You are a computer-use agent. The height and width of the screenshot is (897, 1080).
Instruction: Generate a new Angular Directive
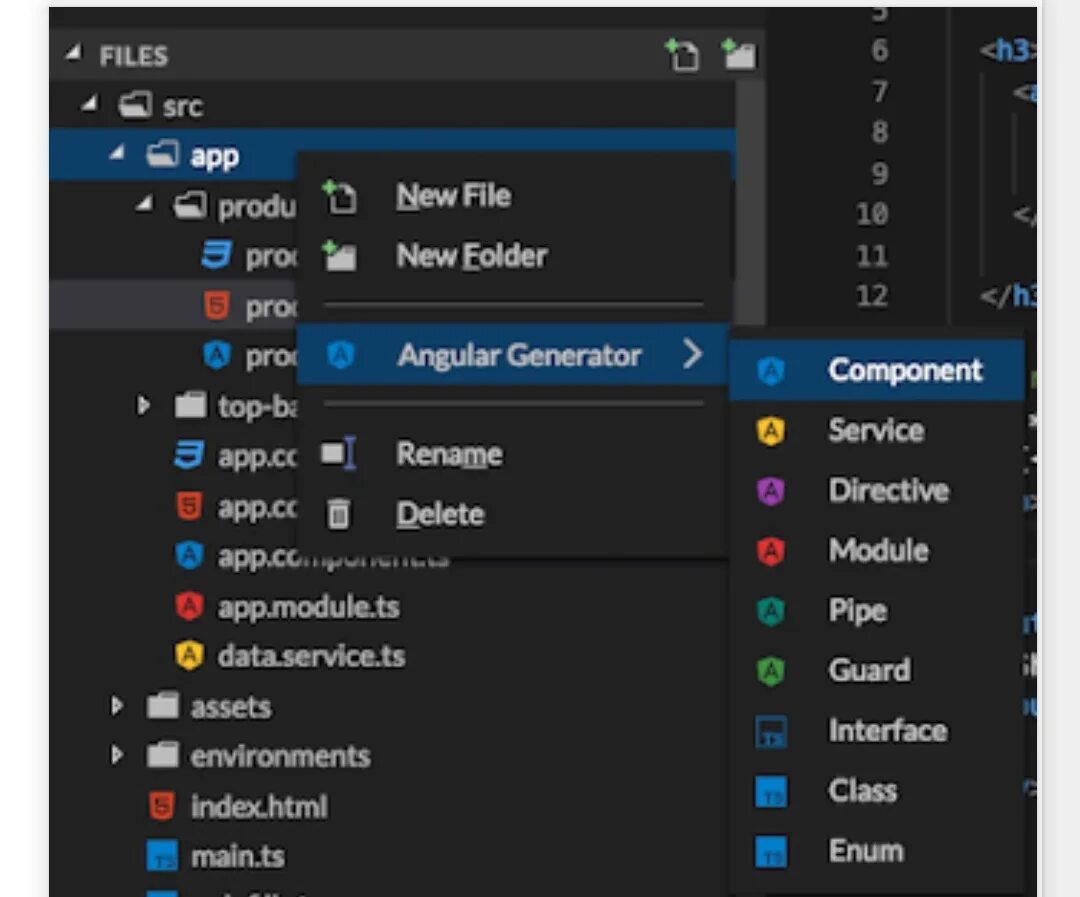[x=877, y=491]
